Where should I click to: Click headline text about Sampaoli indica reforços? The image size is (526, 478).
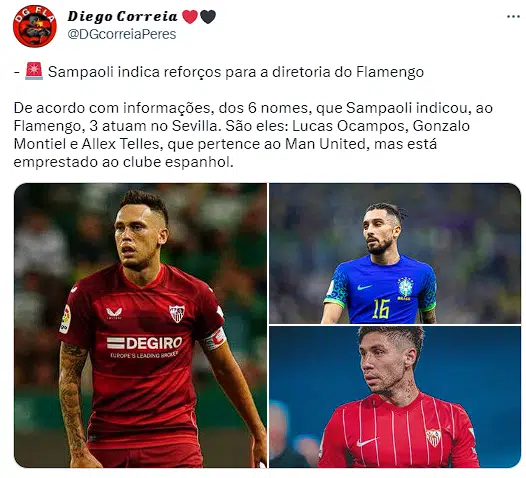tap(236, 72)
